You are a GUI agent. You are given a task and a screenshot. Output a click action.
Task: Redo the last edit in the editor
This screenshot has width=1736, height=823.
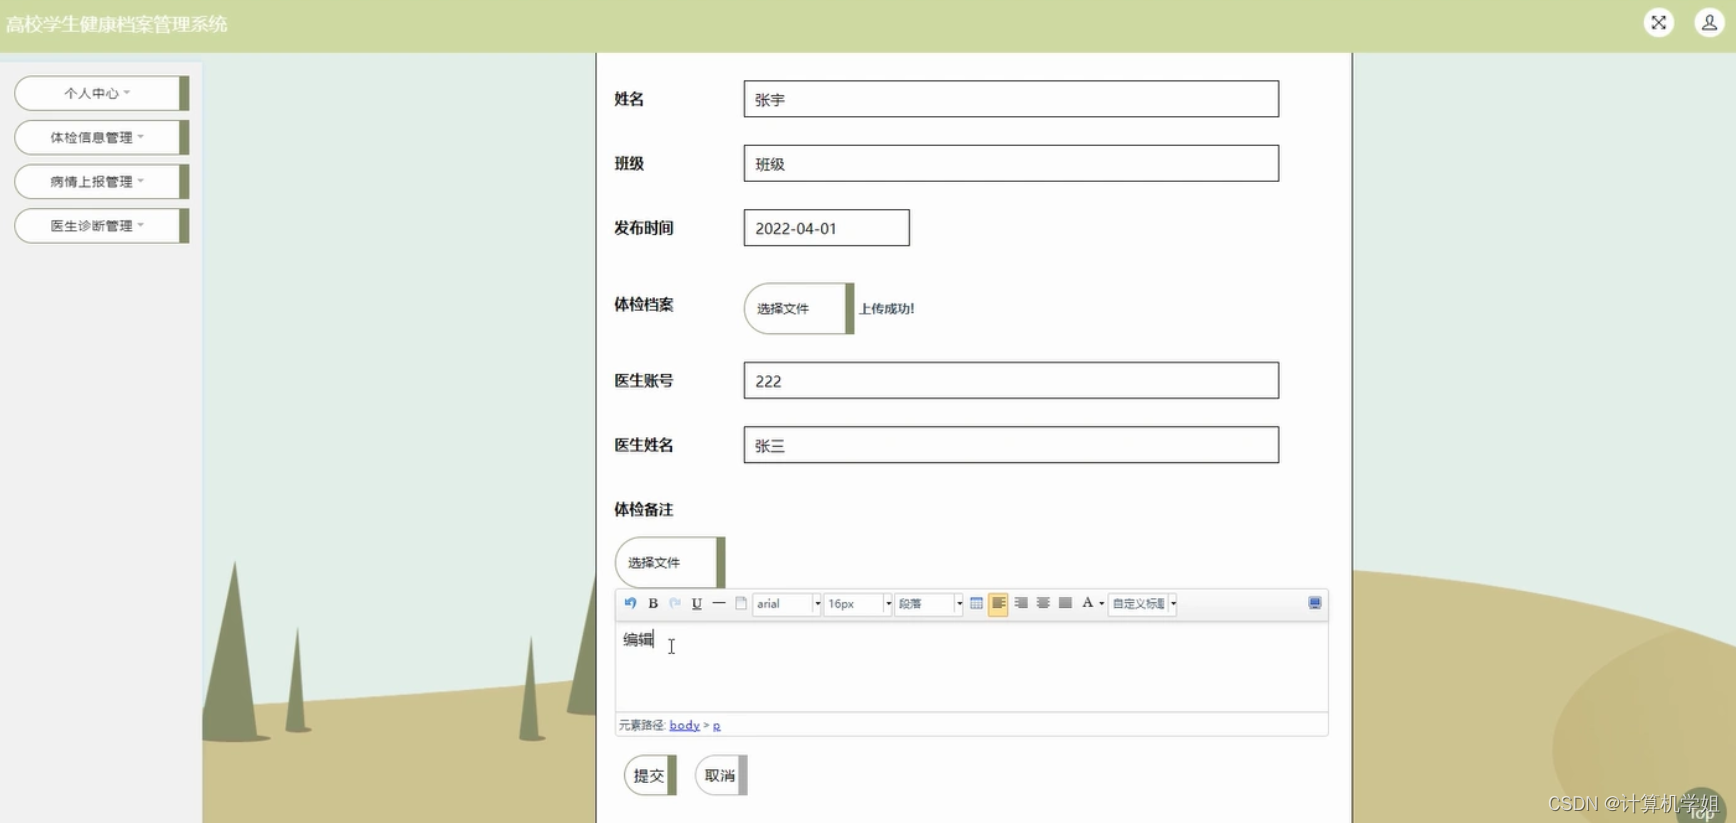tap(675, 603)
